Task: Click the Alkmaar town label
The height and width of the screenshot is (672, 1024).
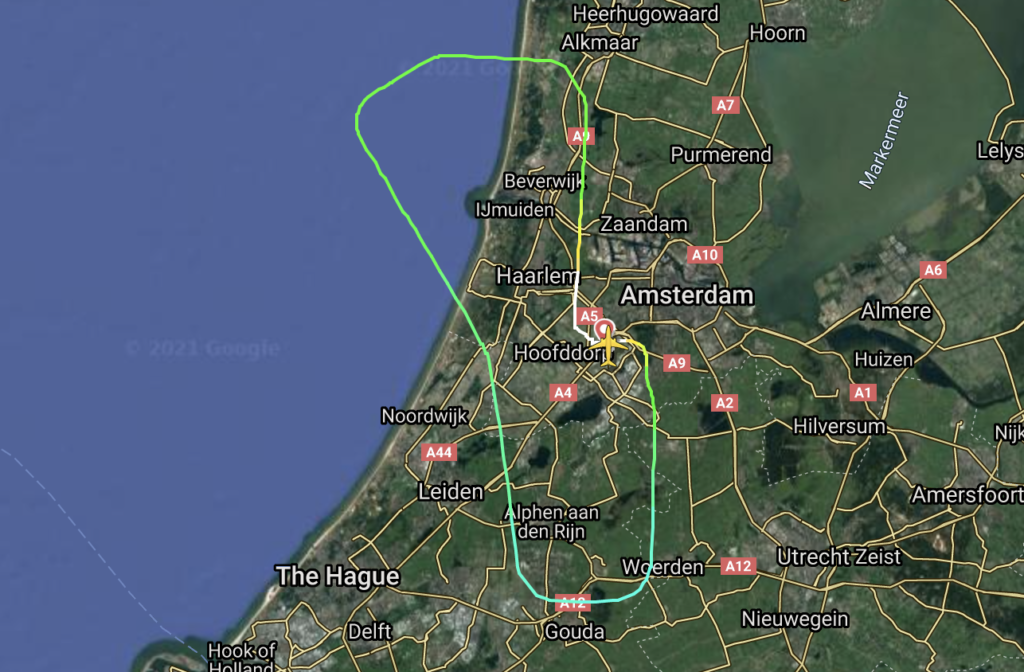Action: [600, 42]
